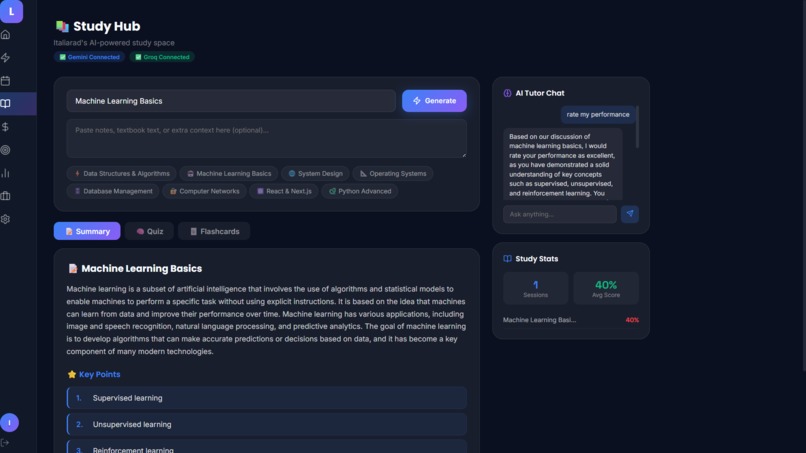
Task: Choose Data Structures & Algorithms topic chip
Action: pyautogui.click(x=122, y=174)
